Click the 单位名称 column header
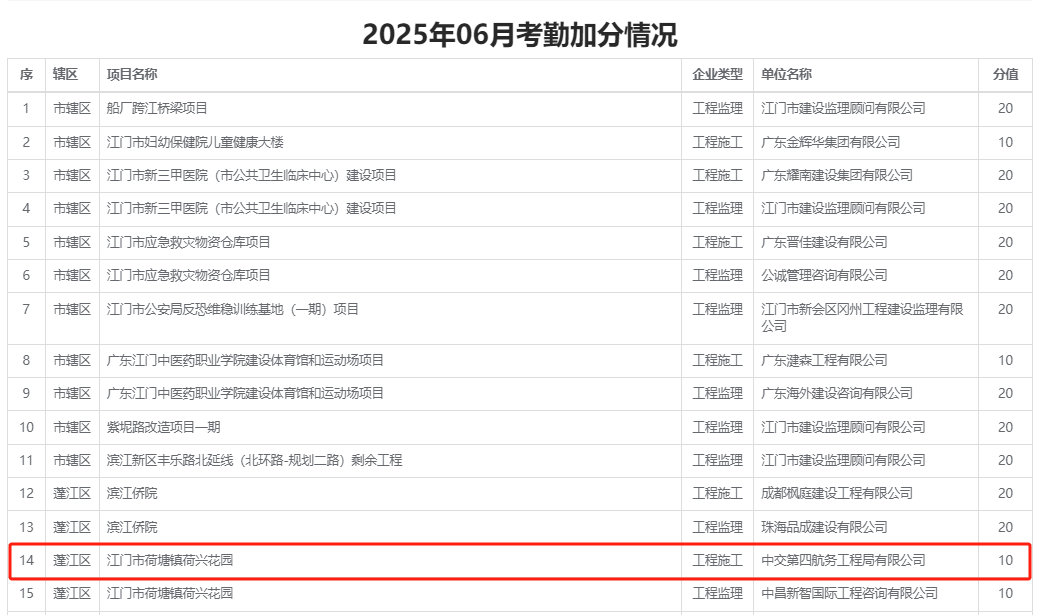The height and width of the screenshot is (615, 1042). pyautogui.click(x=786, y=75)
